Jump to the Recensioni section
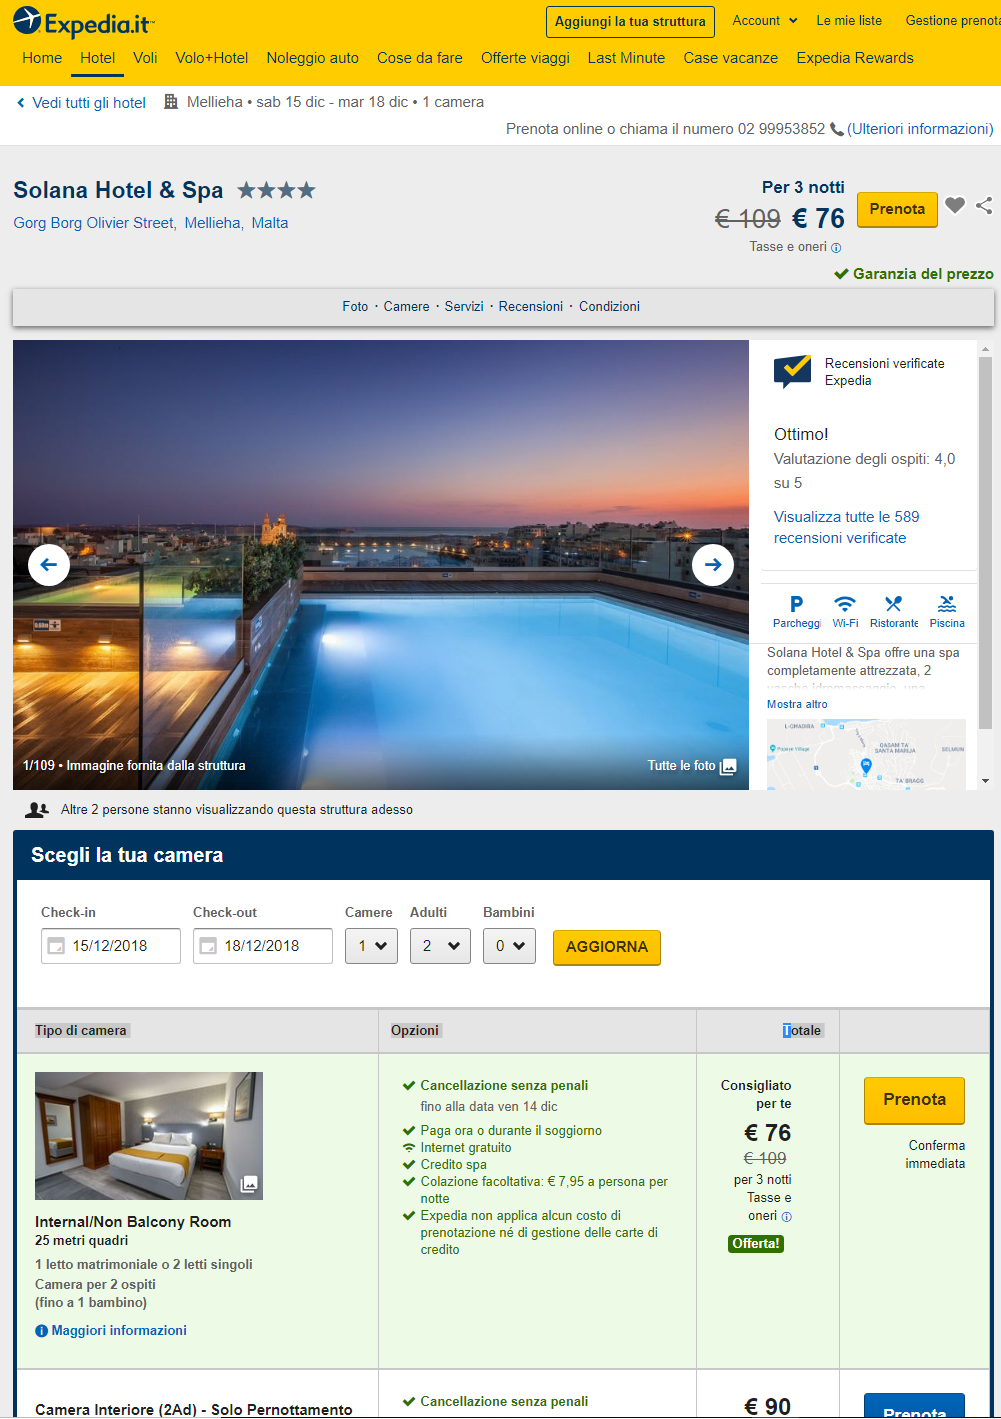The image size is (1001, 1419). point(531,307)
